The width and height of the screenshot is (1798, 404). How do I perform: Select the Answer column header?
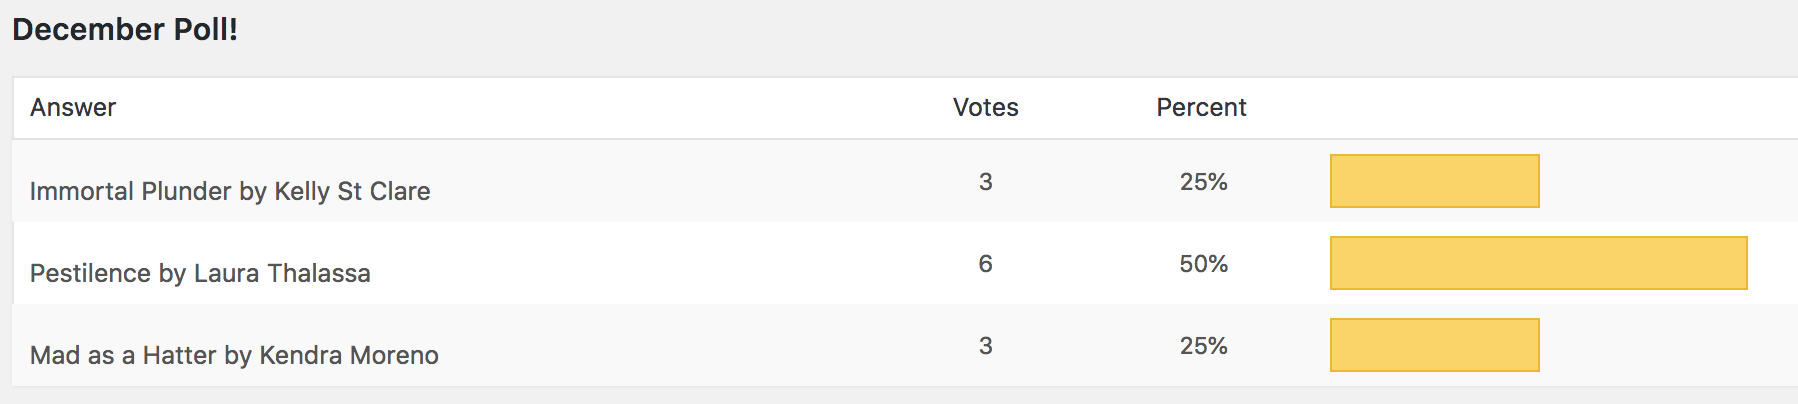[73, 107]
